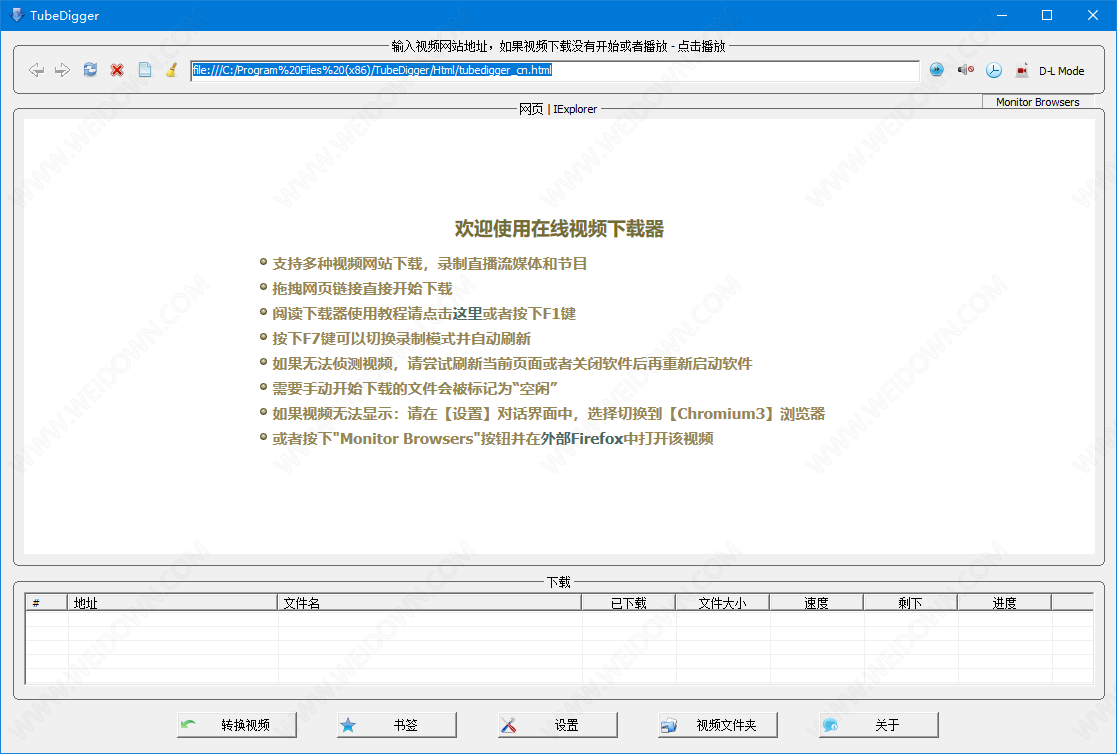
Task: Focus the URL address field
Action: [555, 70]
